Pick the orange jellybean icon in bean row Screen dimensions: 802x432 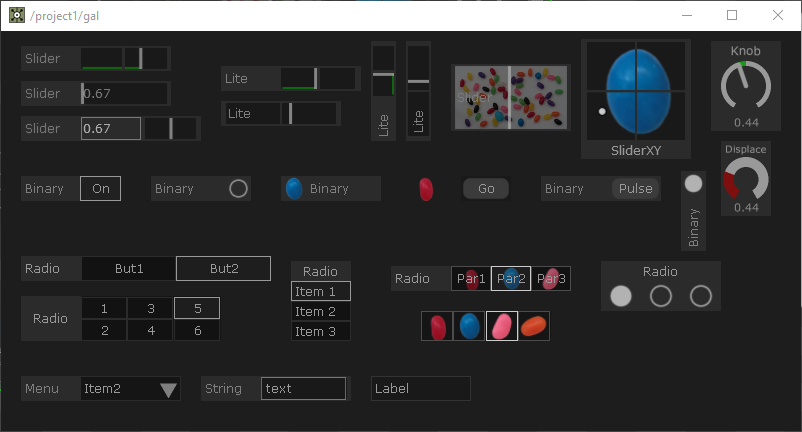pyautogui.click(x=534, y=326)
